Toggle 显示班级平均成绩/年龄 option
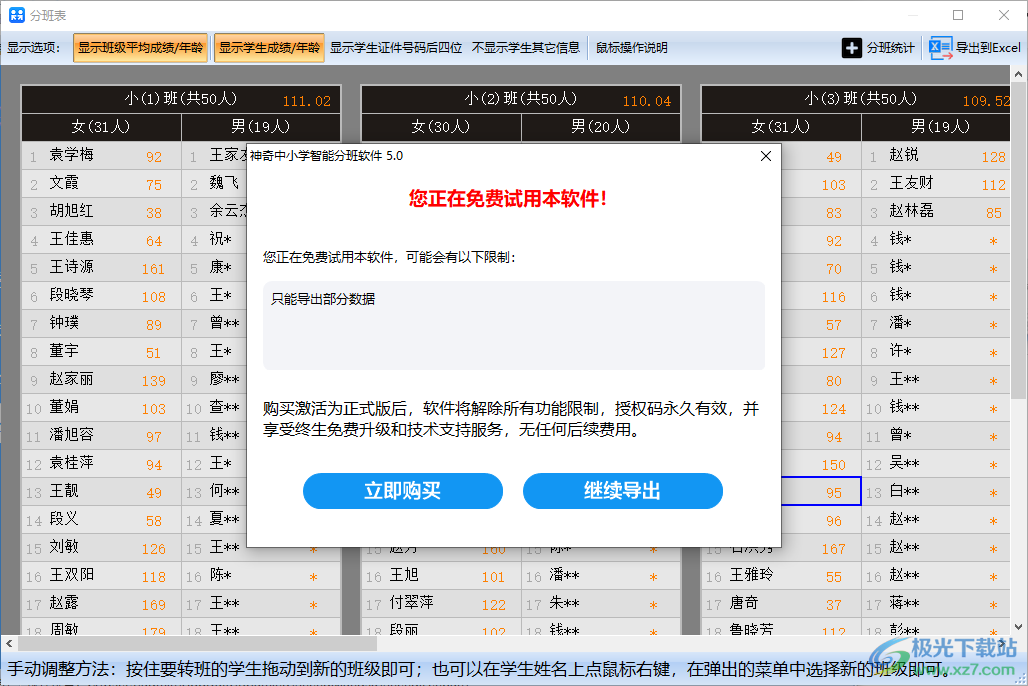The height and width of the screenshot is (686, 1028). pos(140,48)
